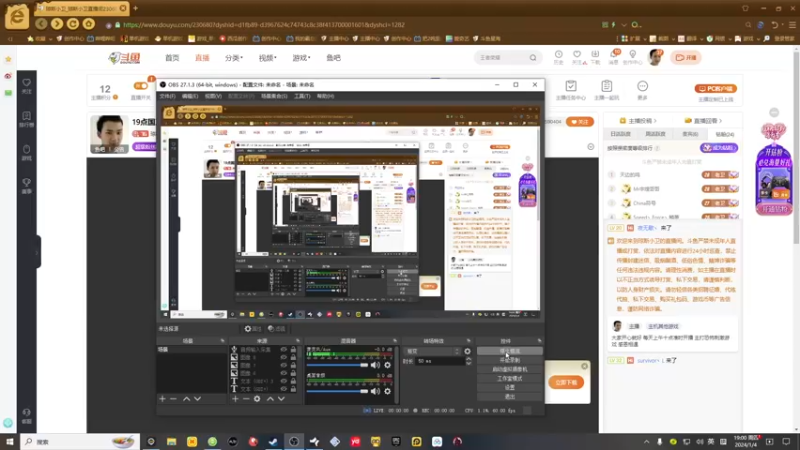This screenshot has width=800, height=450.
Task: Click 启动虚拟摄像机 virtual camera button
Action: click(x=510, y=369)
